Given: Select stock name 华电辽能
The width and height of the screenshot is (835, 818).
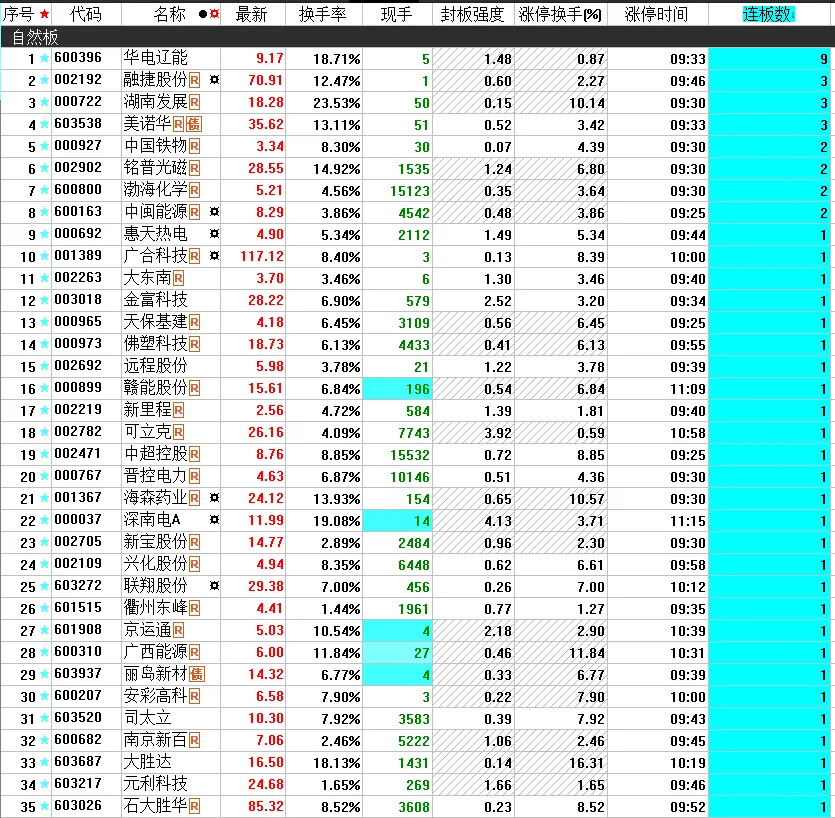Looking at the screenshot, I should pos(155,58).
